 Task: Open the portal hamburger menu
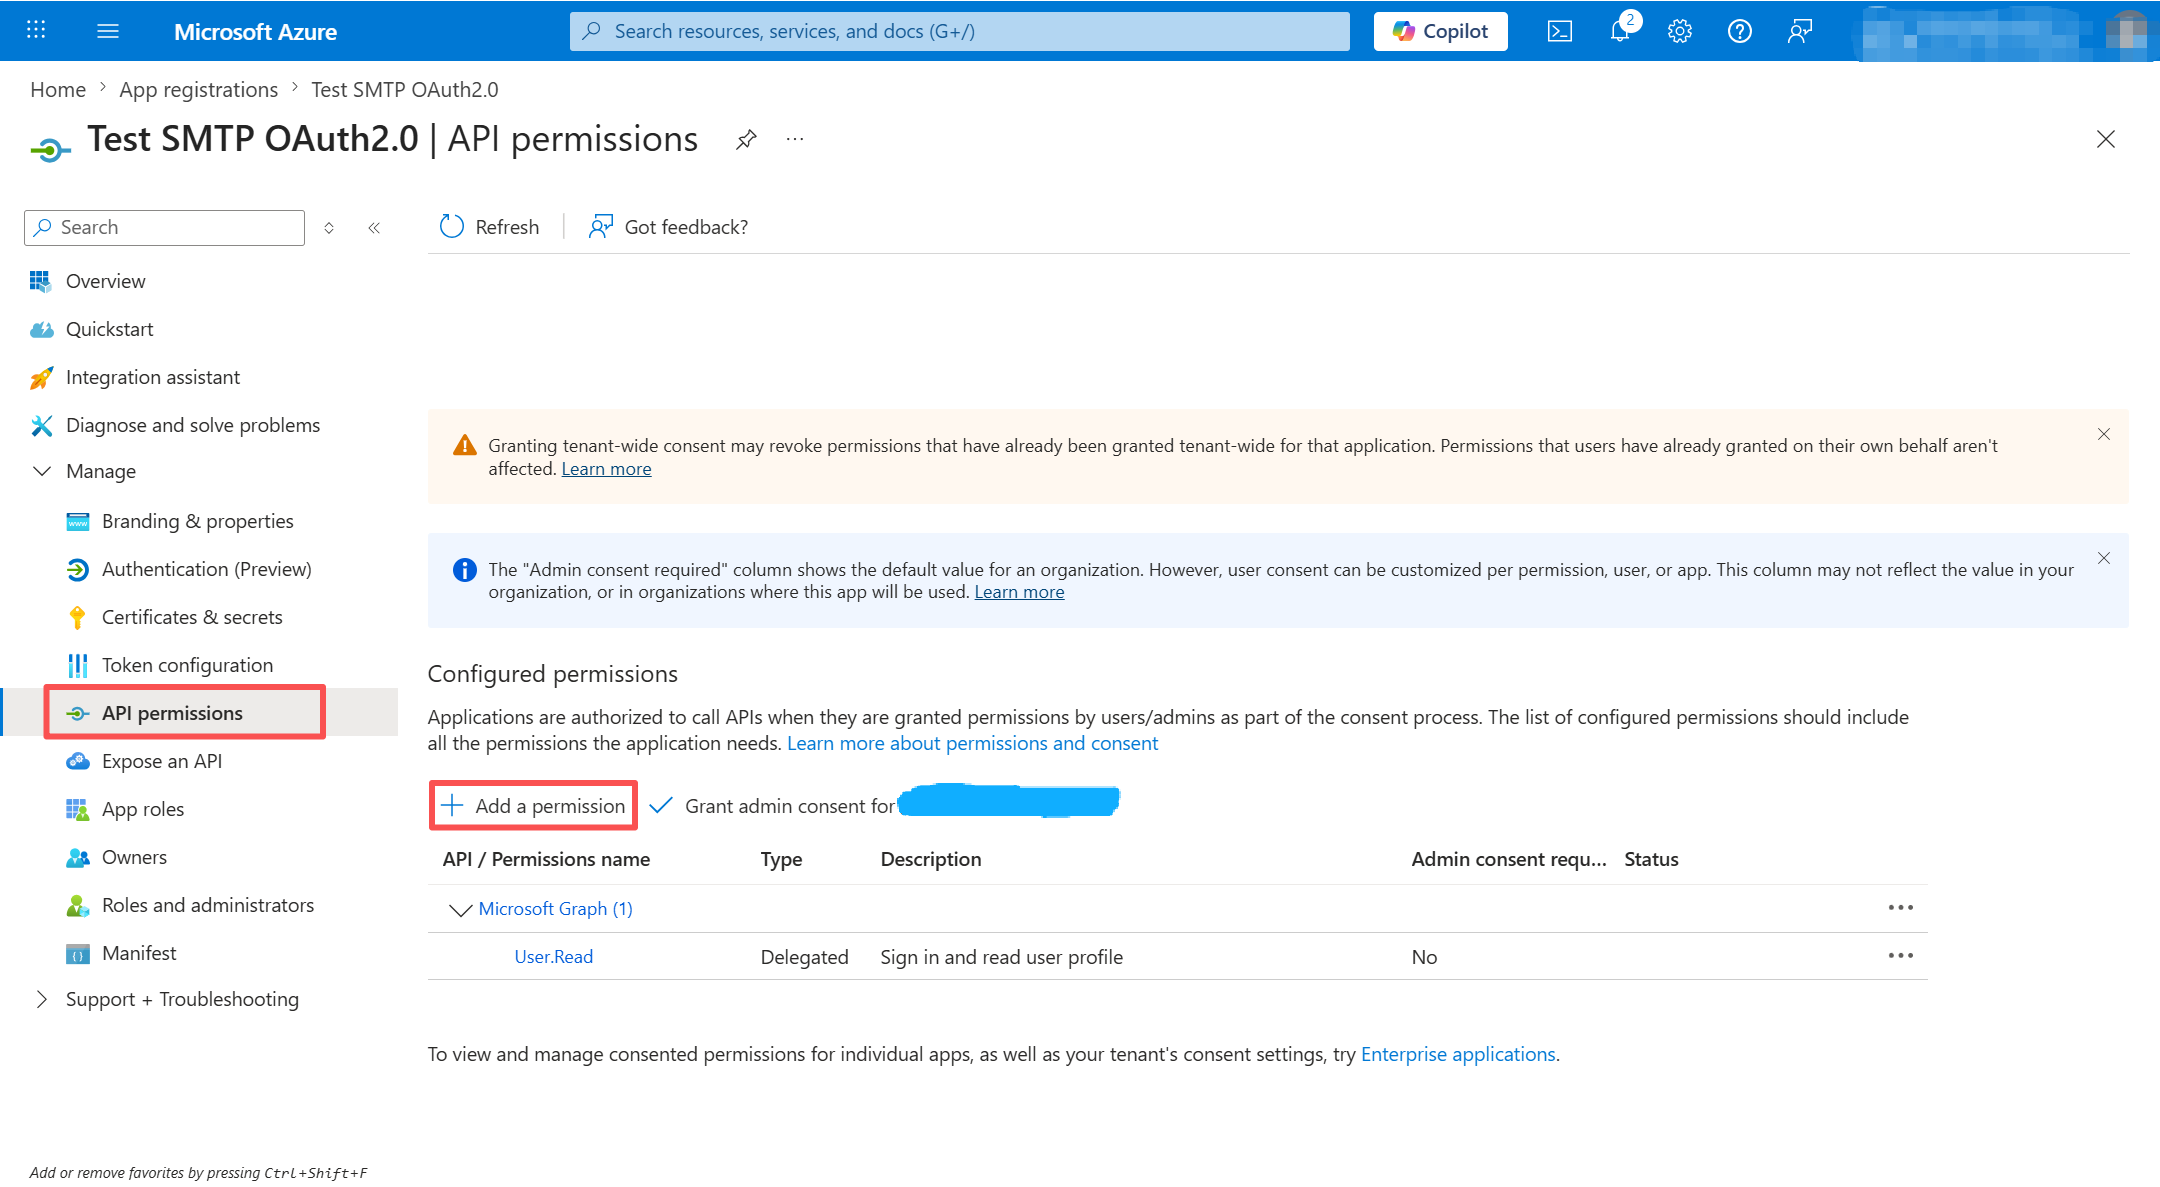[x=108, y=31]
